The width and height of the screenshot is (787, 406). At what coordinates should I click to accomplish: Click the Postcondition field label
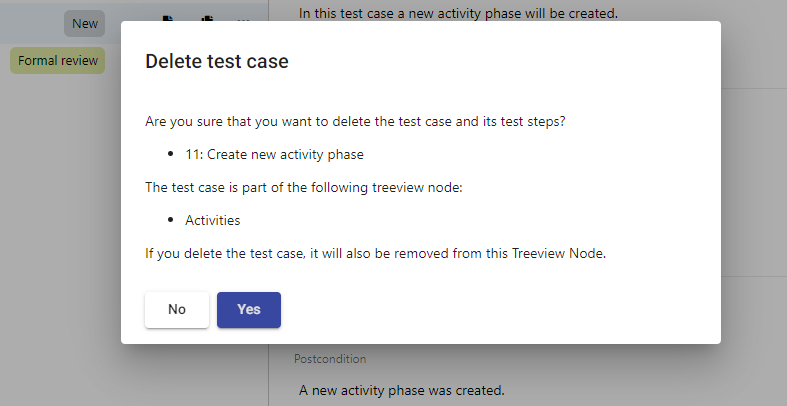coord(330,358)
